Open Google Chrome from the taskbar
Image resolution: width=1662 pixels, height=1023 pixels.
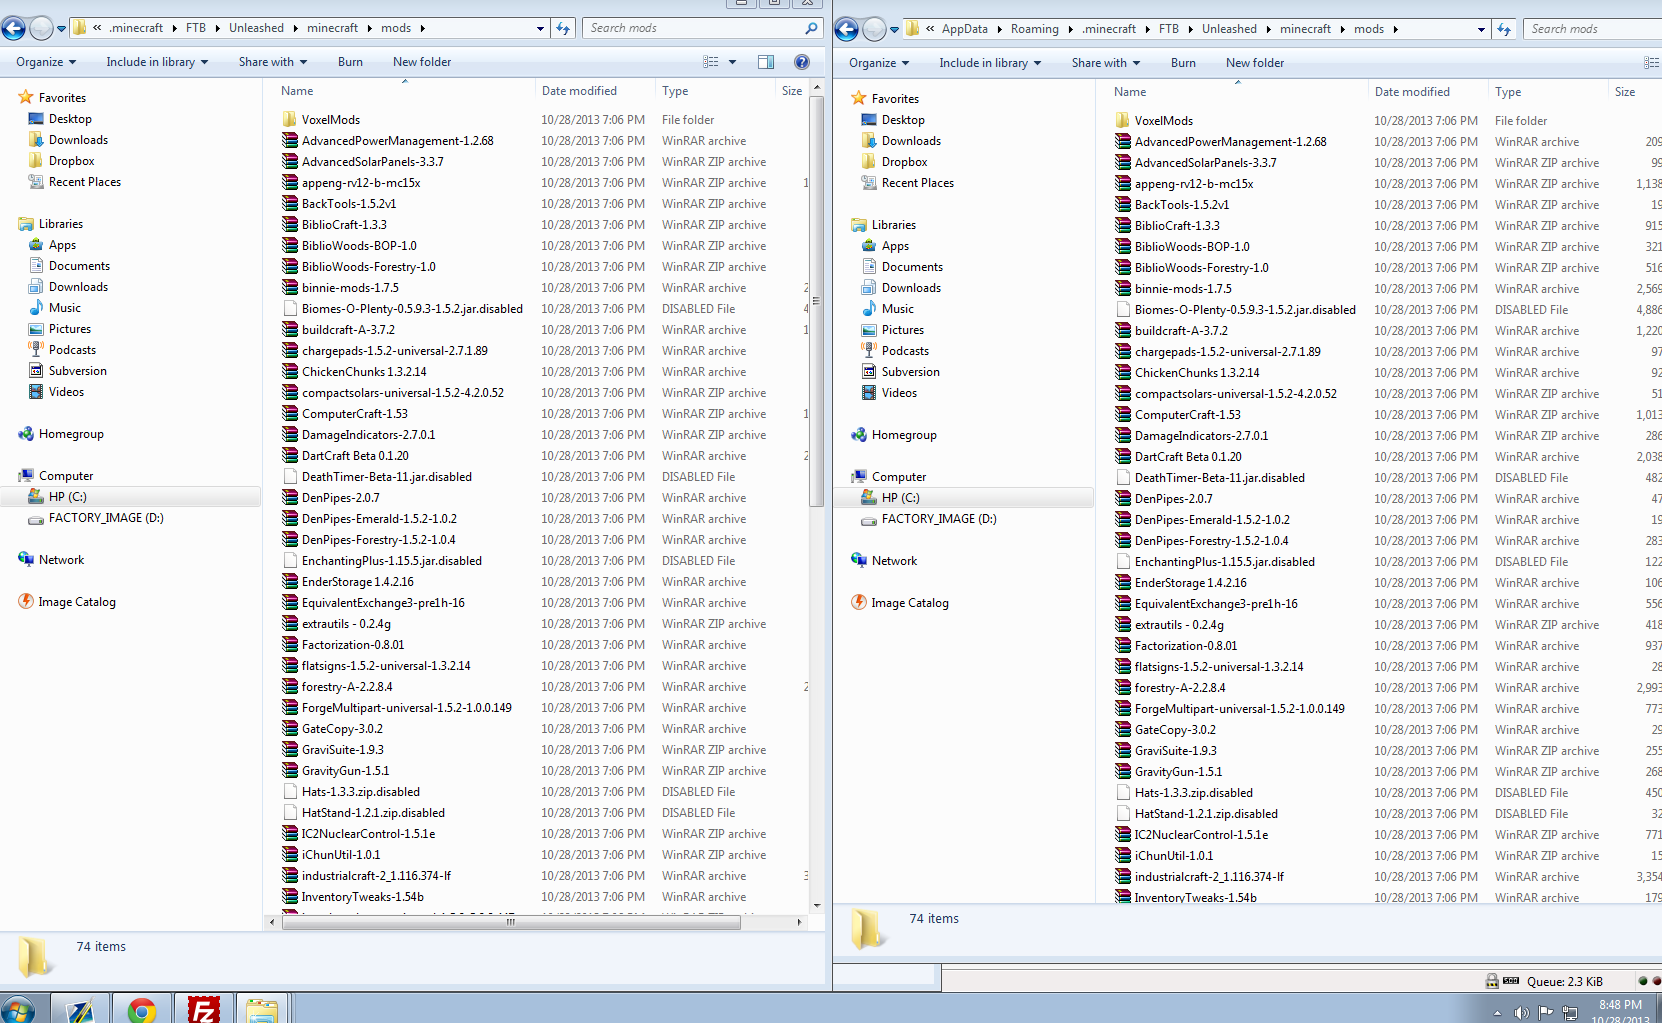tap(142, 1010)
